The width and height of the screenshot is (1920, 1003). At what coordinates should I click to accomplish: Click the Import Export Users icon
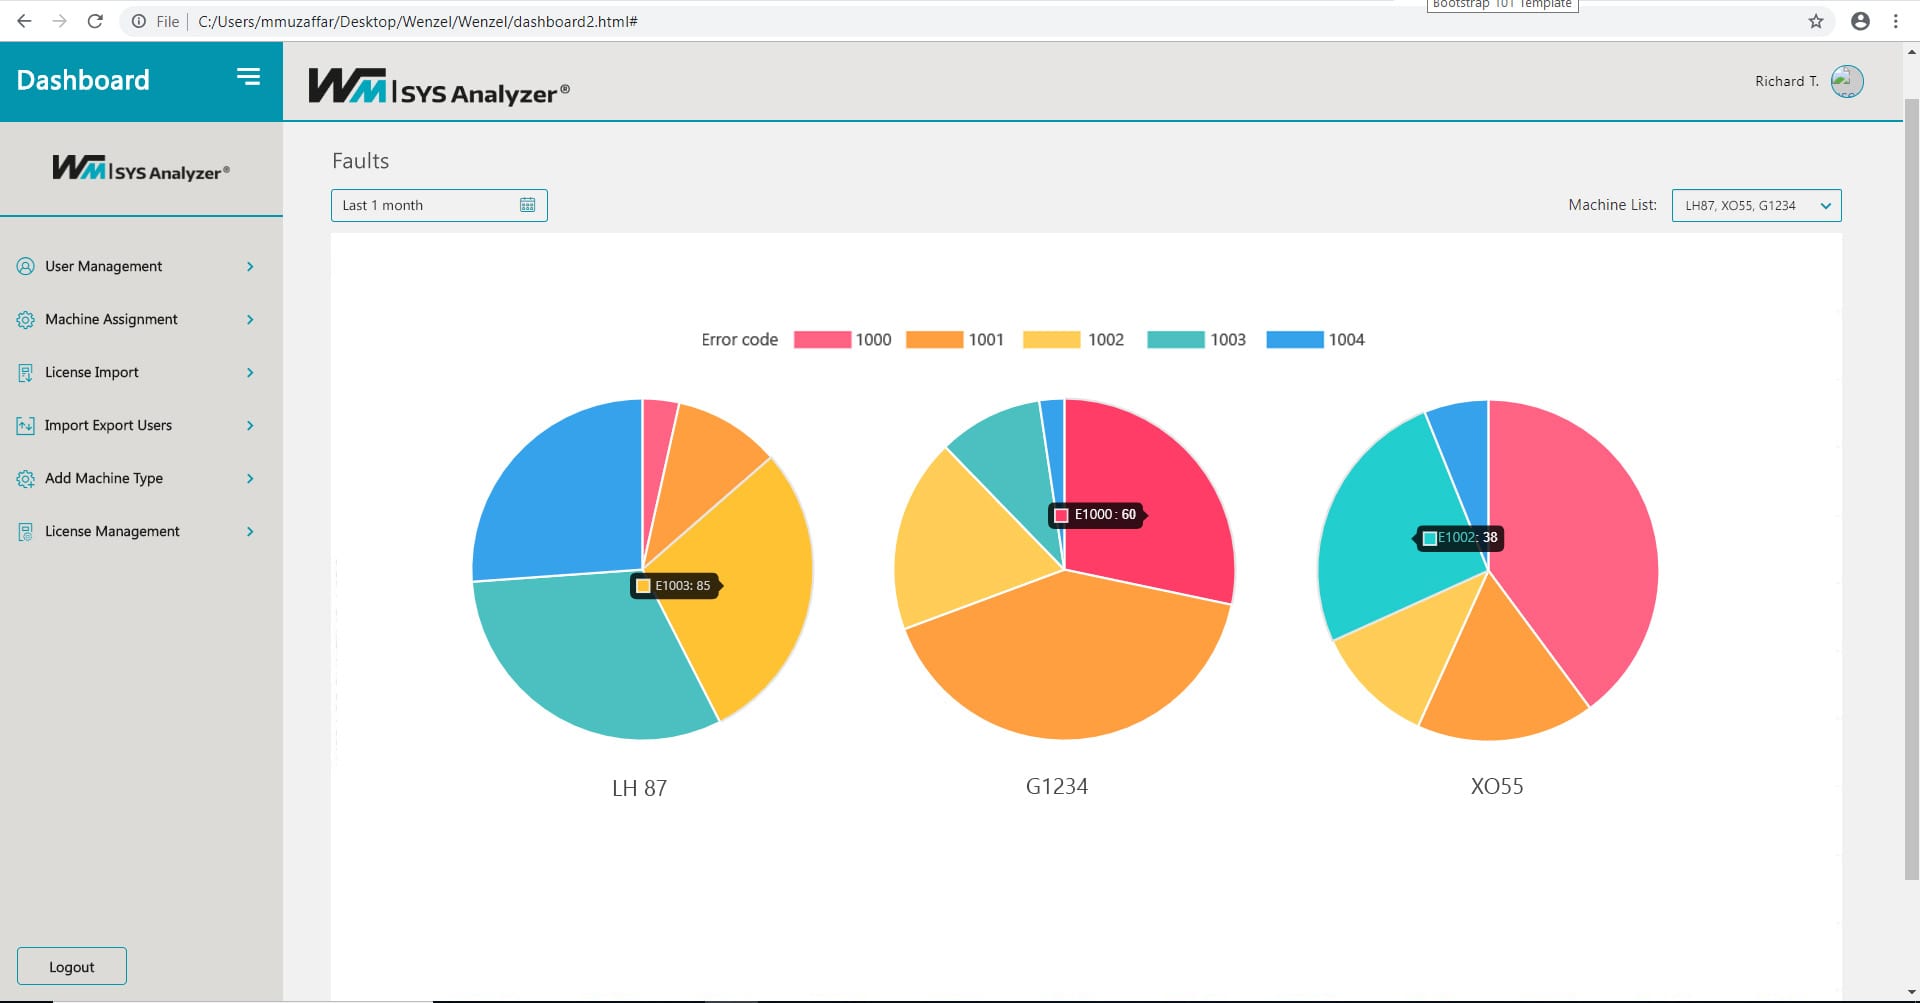pyautogui.click(x=26, y=426)
